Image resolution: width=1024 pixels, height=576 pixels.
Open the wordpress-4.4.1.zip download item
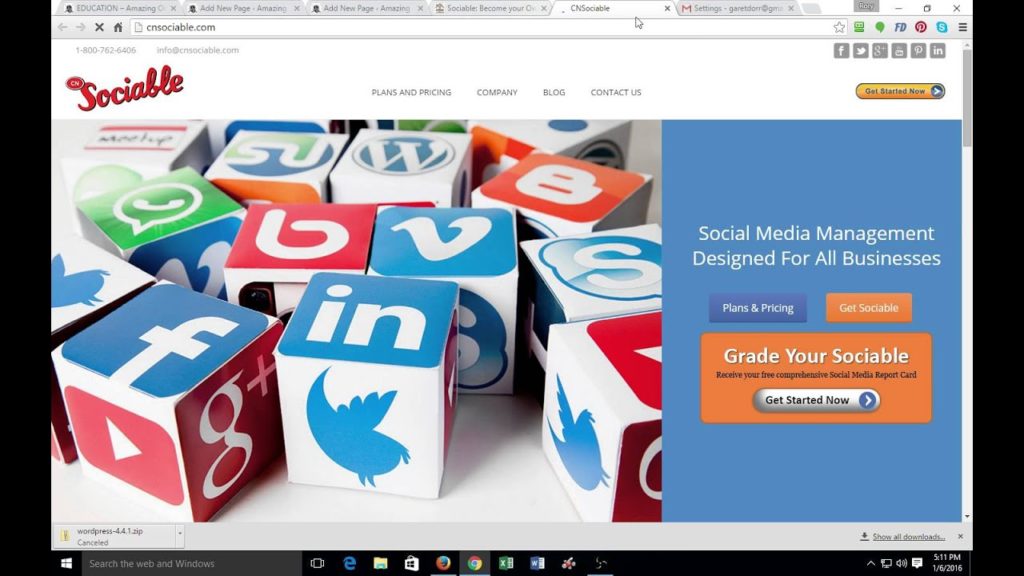tap(115, 536)
